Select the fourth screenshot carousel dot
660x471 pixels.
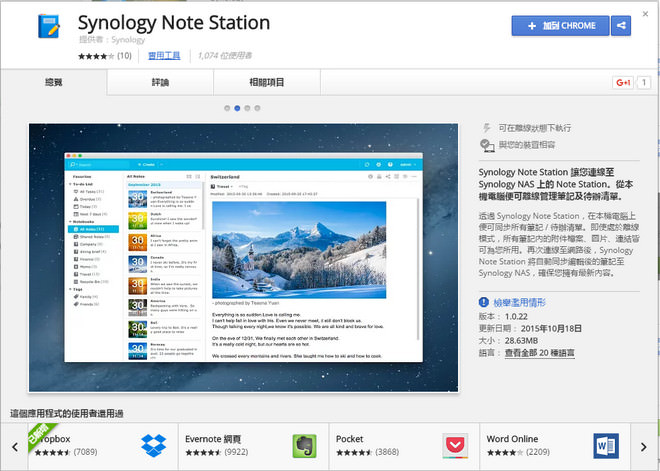[x=257, y=108]
